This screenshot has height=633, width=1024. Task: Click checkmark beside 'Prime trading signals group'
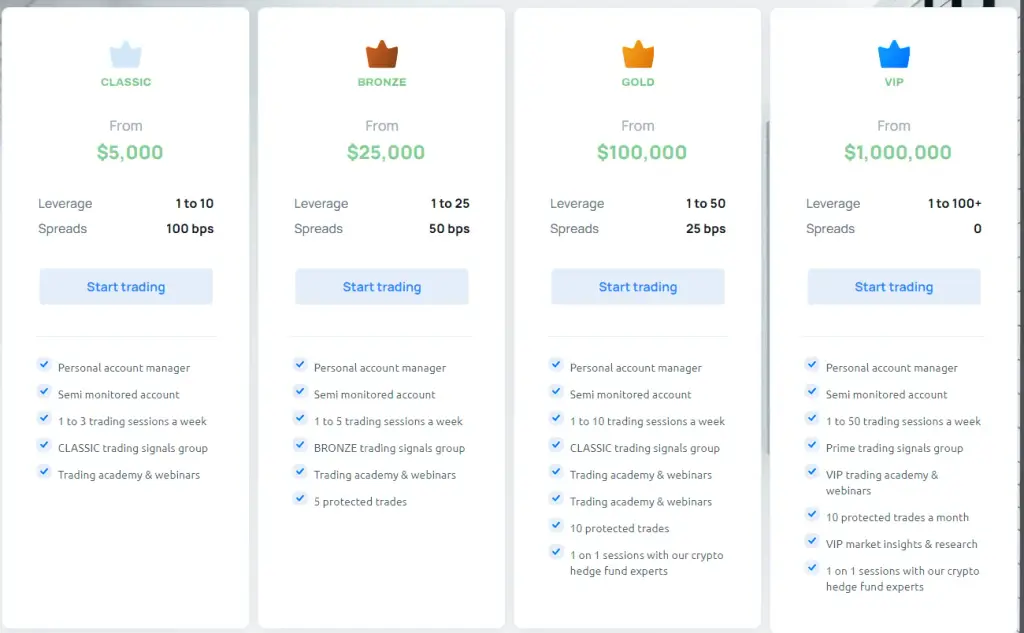(812, 445)
